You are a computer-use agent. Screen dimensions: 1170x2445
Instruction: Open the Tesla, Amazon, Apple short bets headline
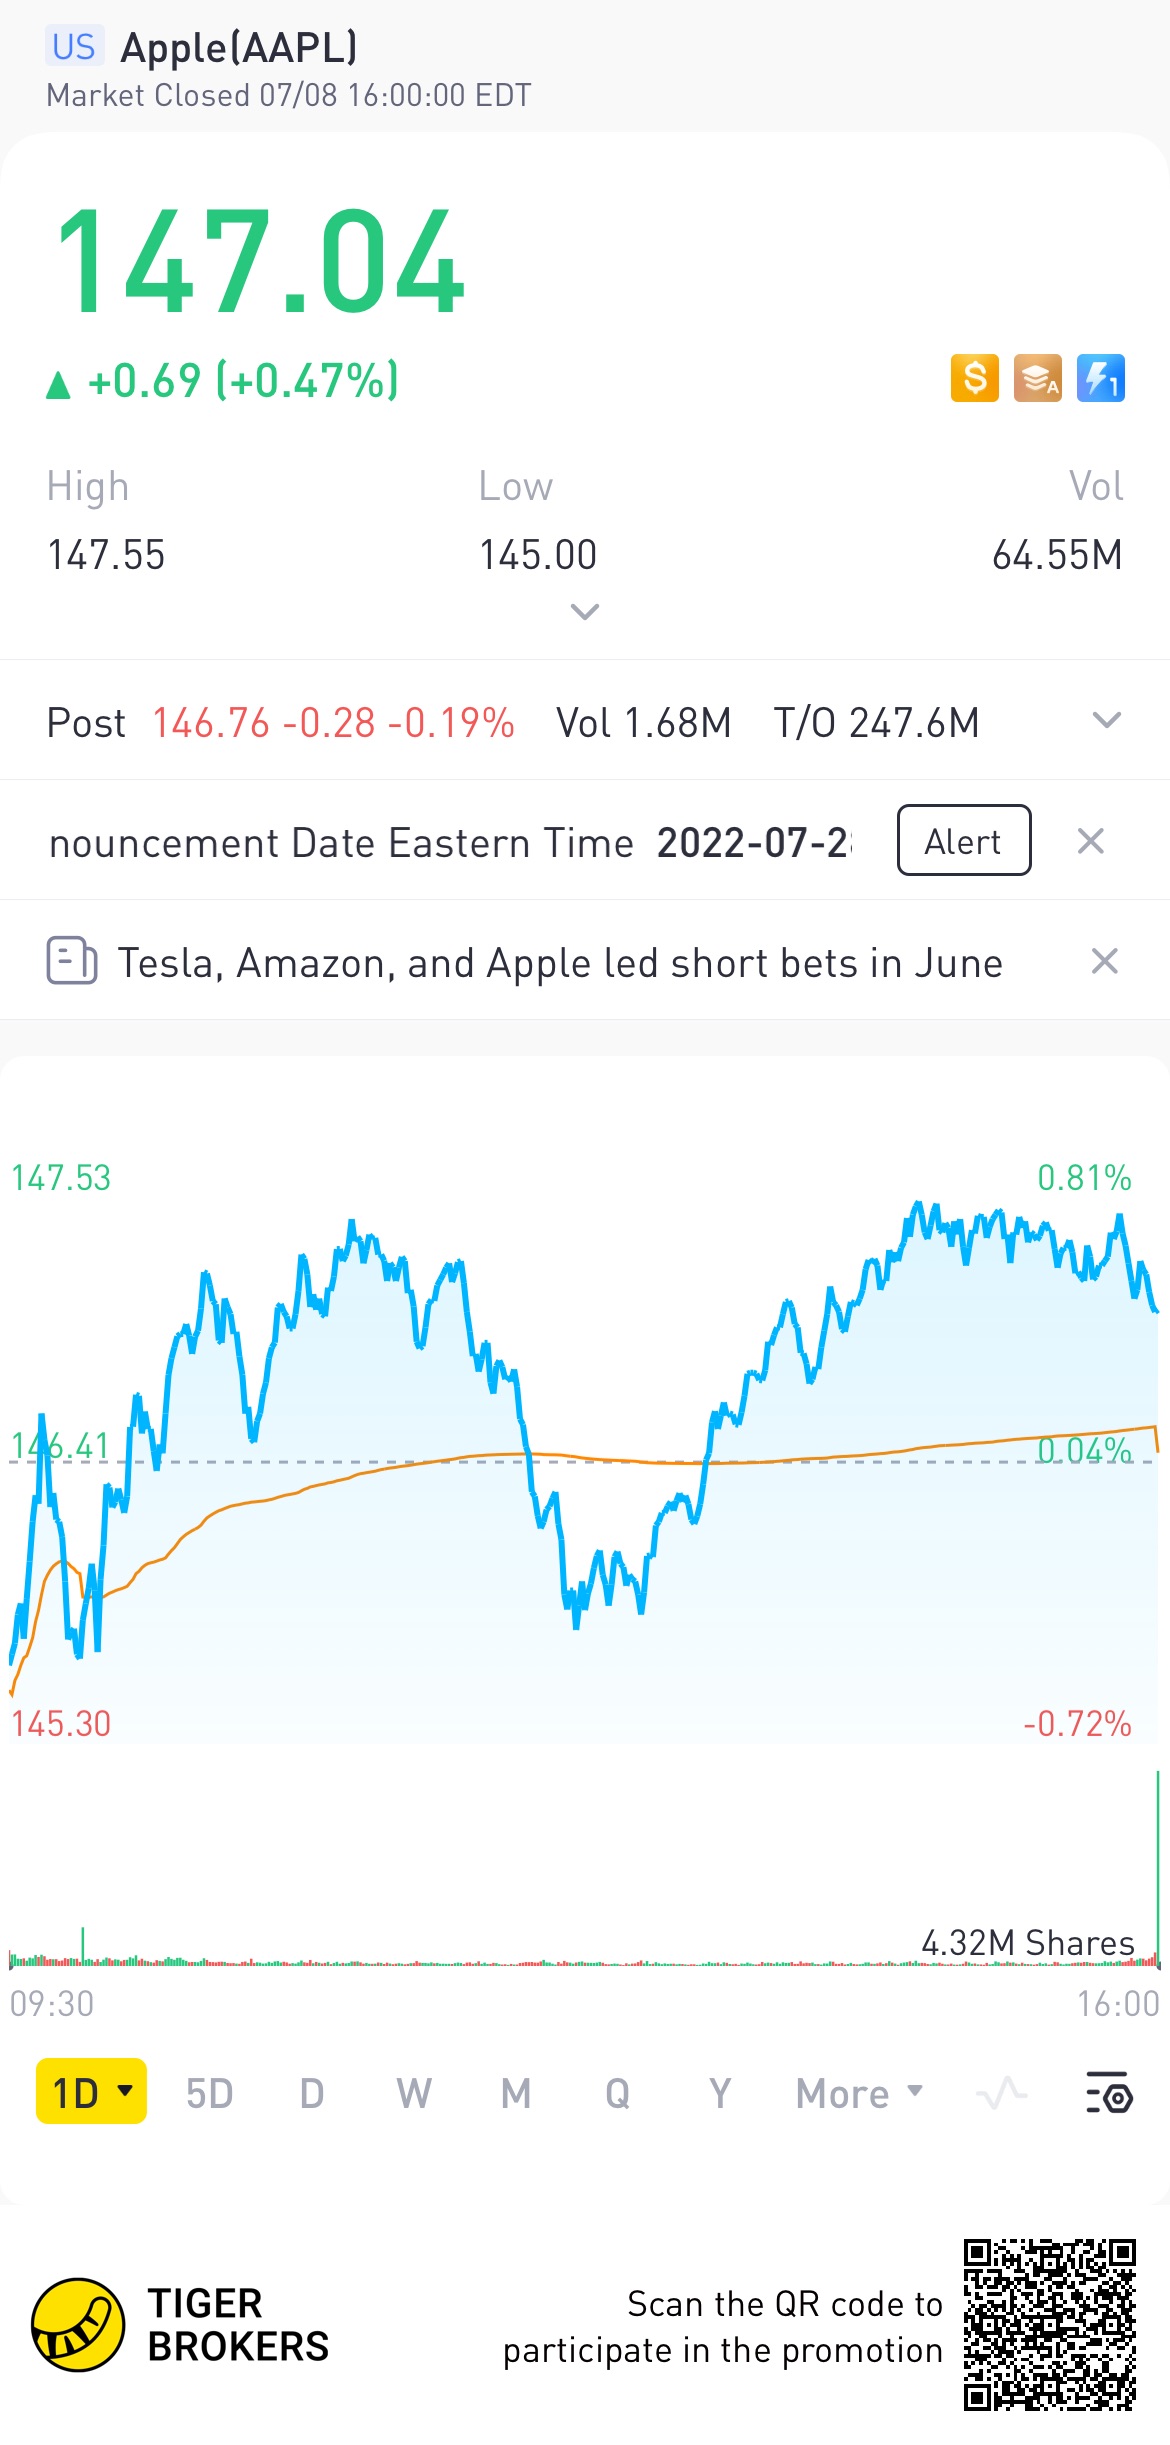click(x=560, y=963)
